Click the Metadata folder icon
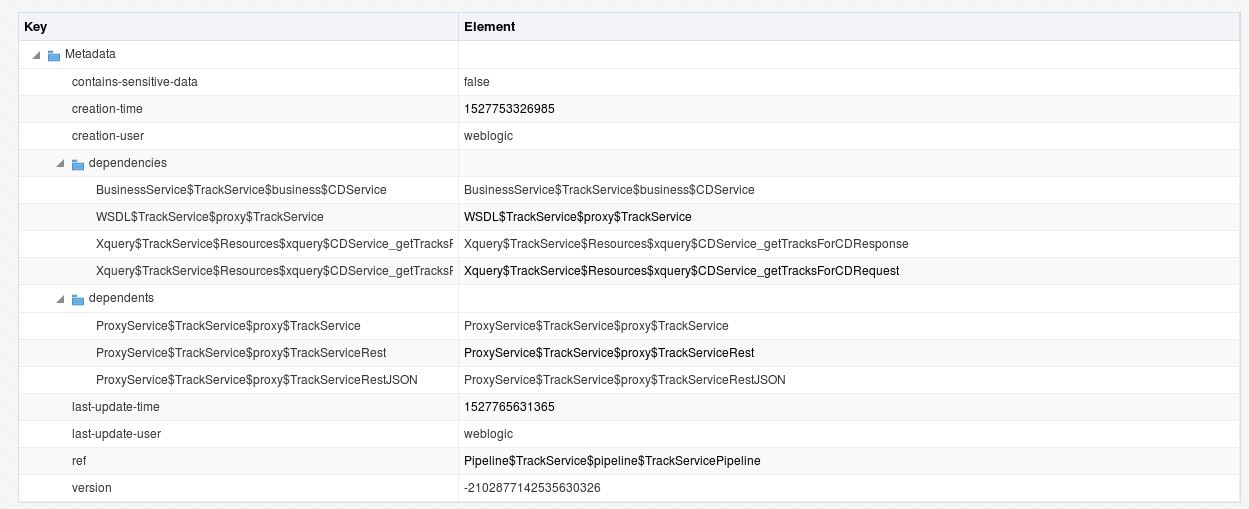The width and height of the screenshot is (1249, 509). pyautogui.click(x=54, y=55)
